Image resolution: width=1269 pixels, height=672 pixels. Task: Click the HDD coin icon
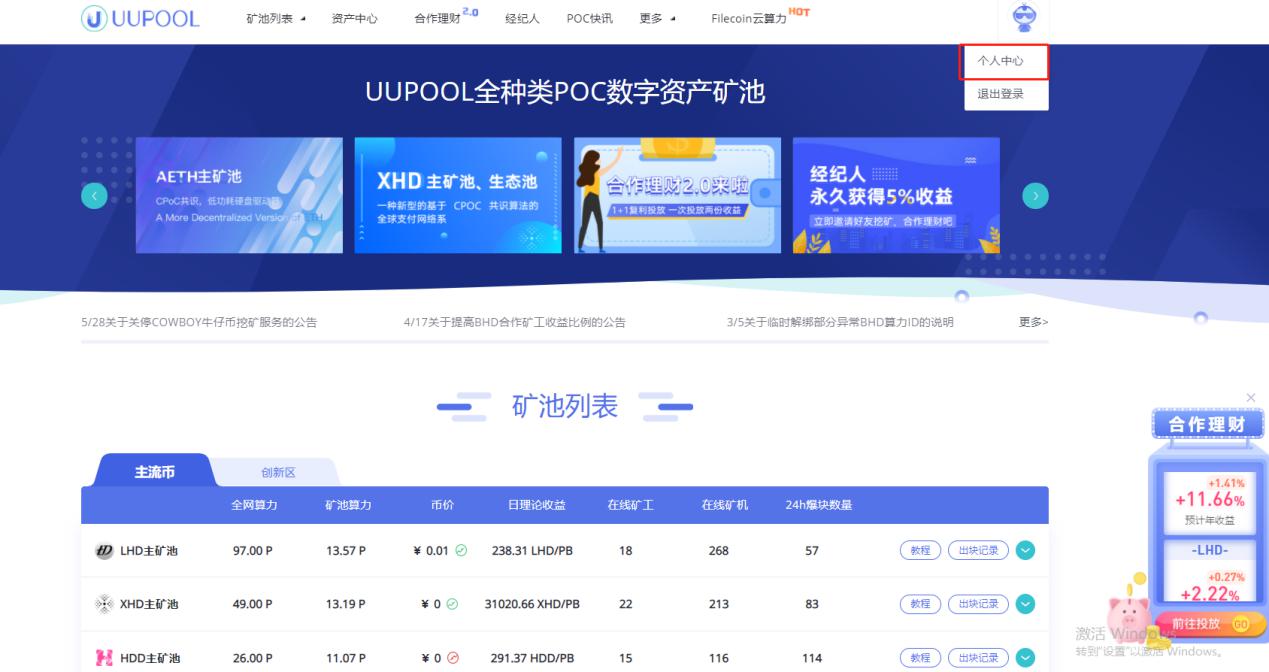click(x=104, y=658)
